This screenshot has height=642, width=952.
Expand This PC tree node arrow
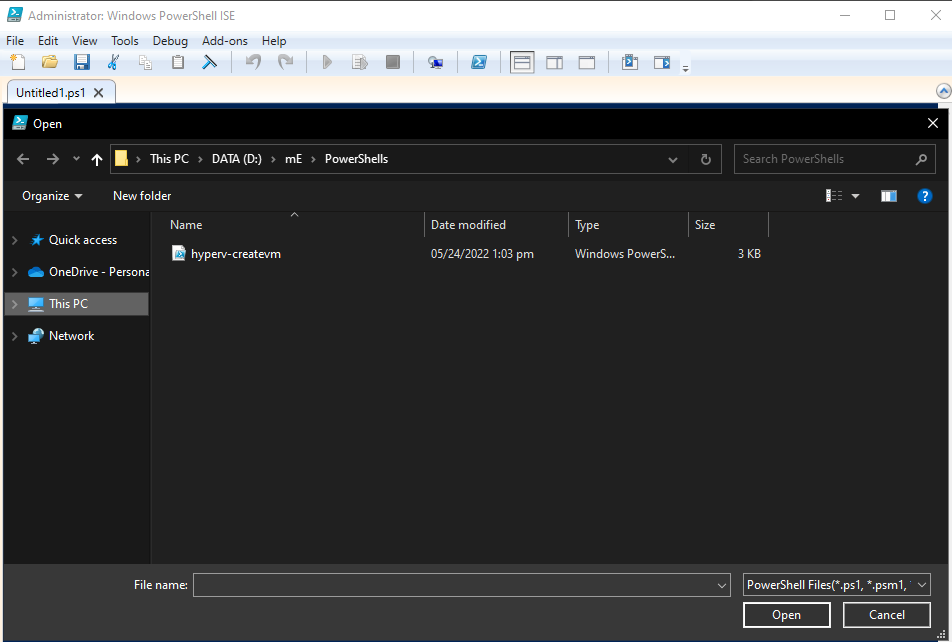15,304
